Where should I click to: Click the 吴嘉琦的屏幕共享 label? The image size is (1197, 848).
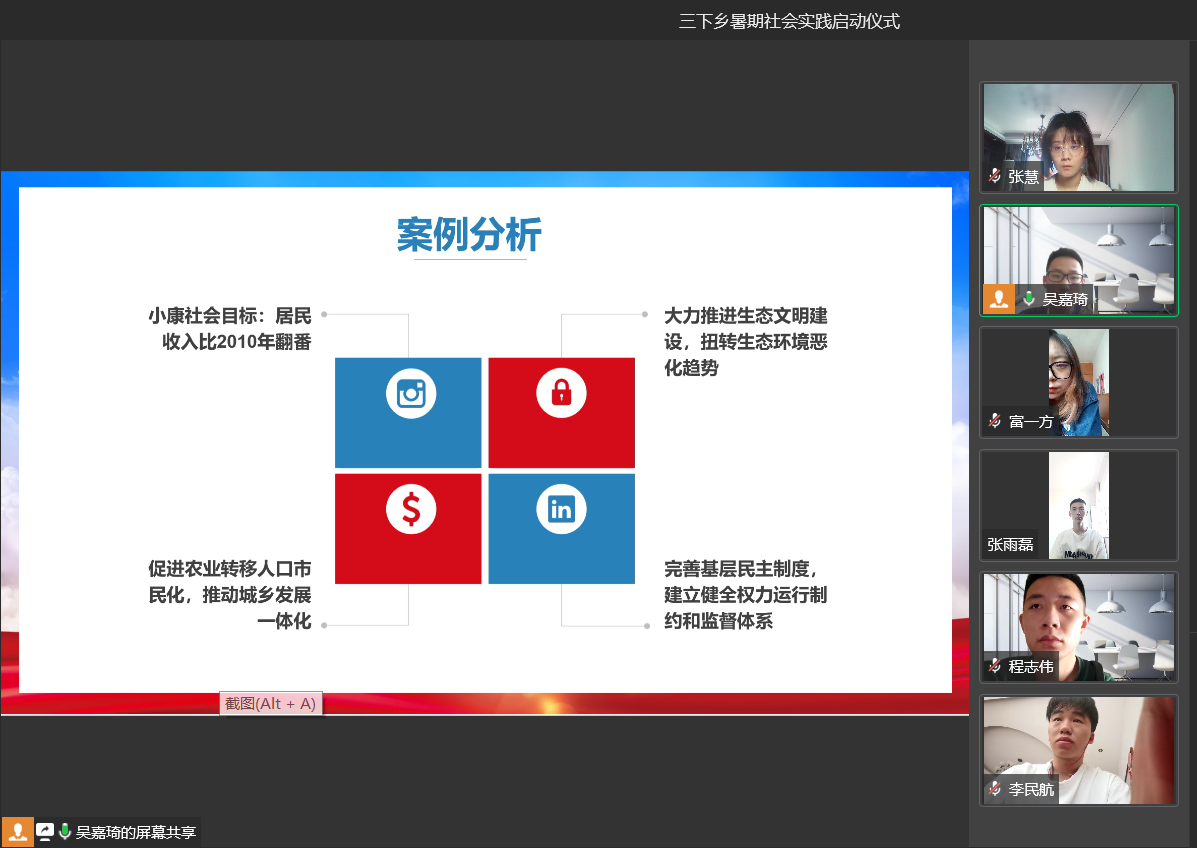click(x=136, y=832)
